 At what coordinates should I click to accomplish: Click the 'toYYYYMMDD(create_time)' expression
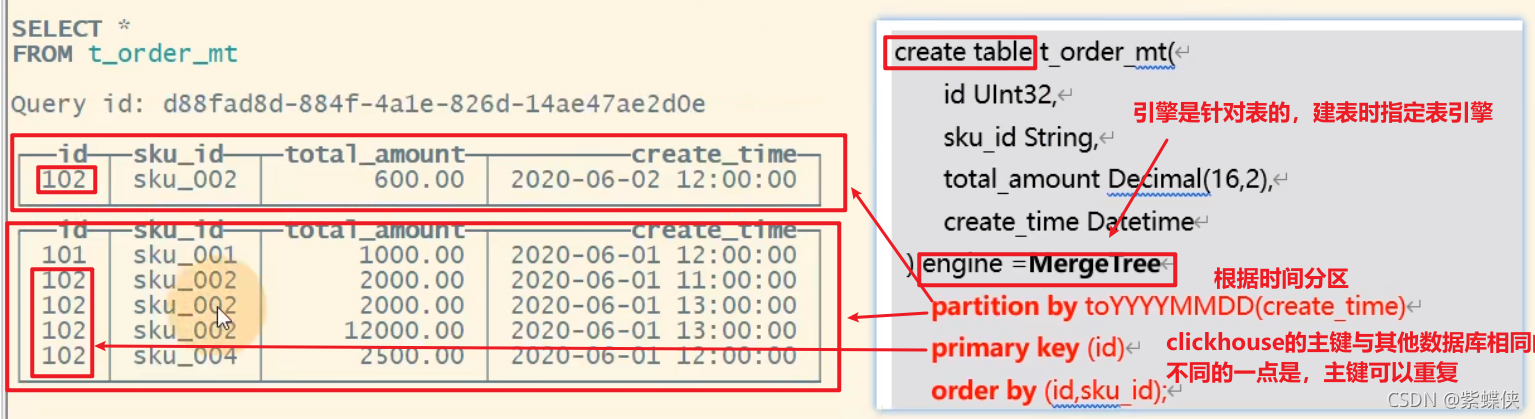click(1245, 307)
